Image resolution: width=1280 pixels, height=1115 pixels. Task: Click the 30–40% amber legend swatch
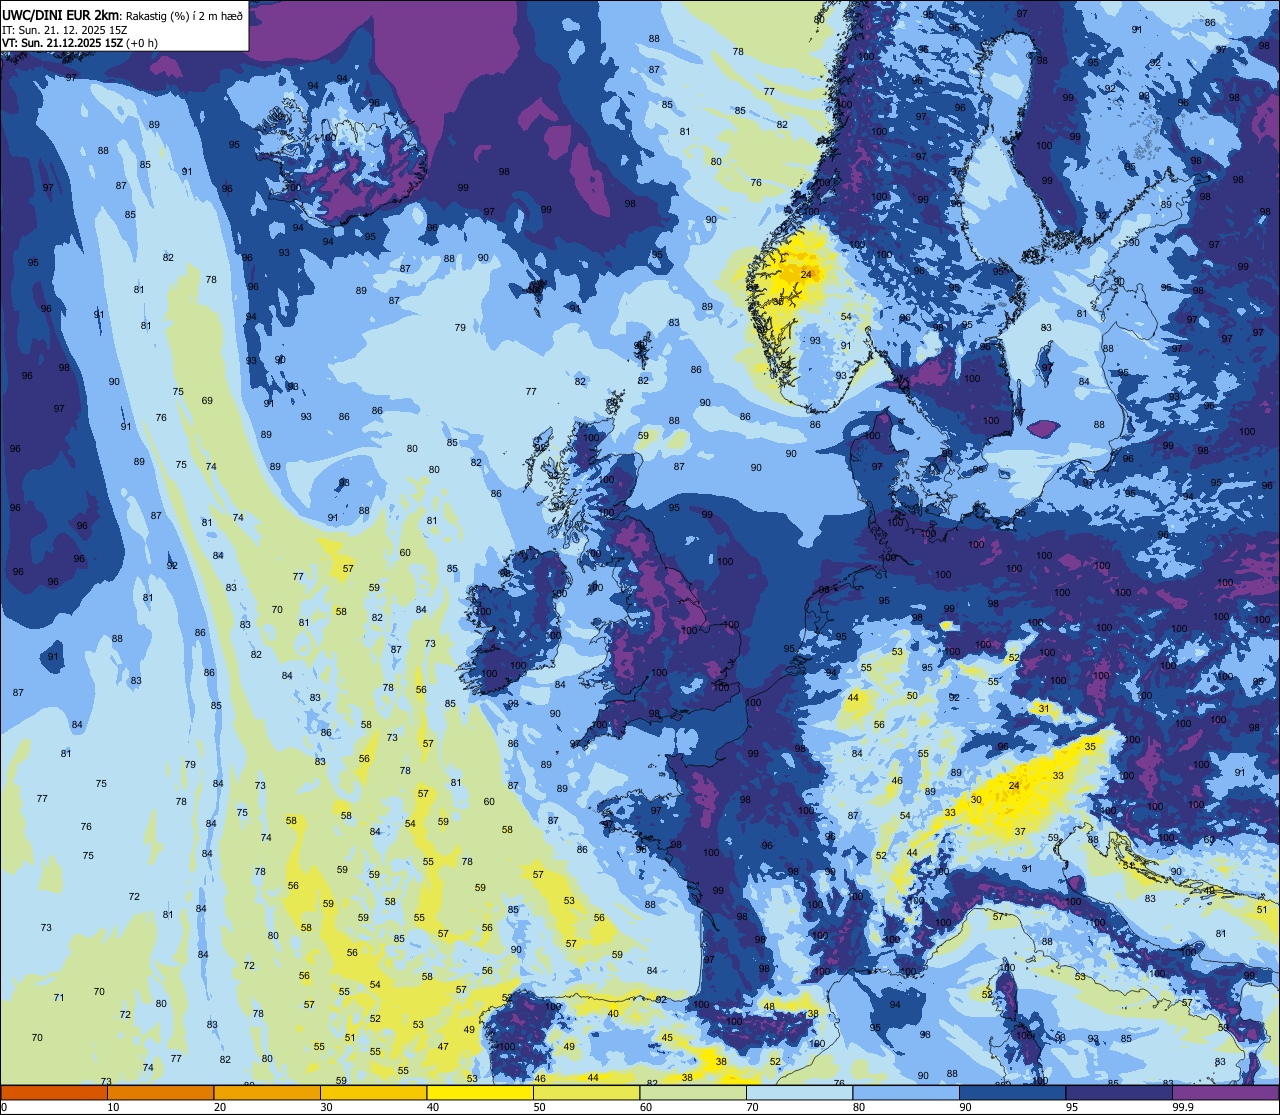(x=373, y=1092)
